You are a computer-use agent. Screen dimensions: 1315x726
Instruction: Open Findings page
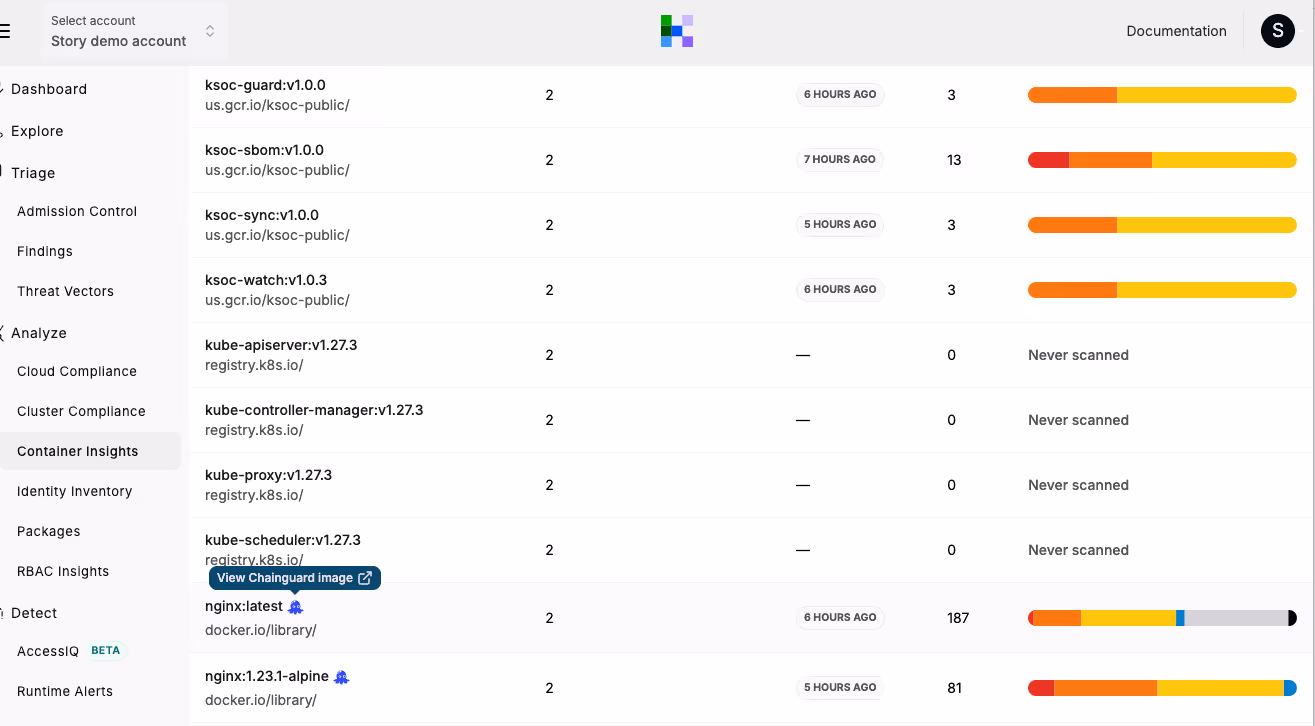point(45,251)
